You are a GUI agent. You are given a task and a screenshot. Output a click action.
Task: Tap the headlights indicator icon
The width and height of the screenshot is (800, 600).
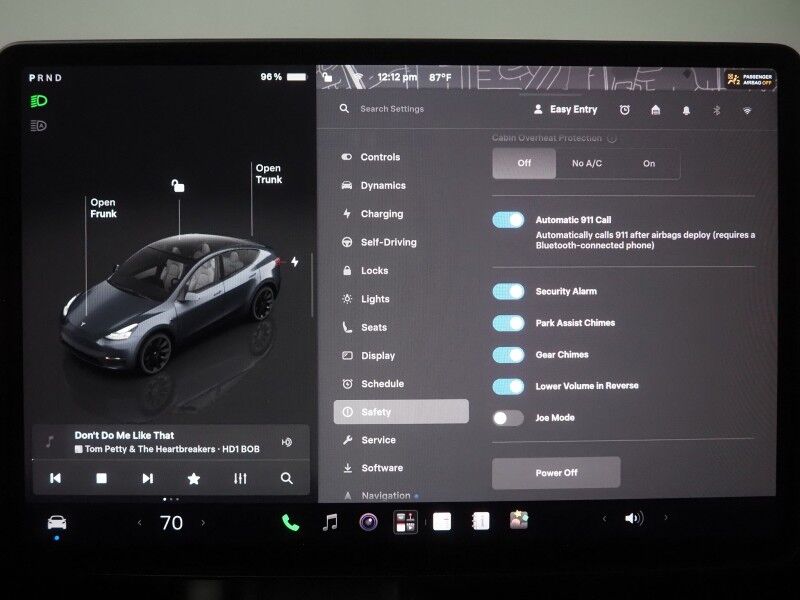pyautogui.click(x=39, y=101)
